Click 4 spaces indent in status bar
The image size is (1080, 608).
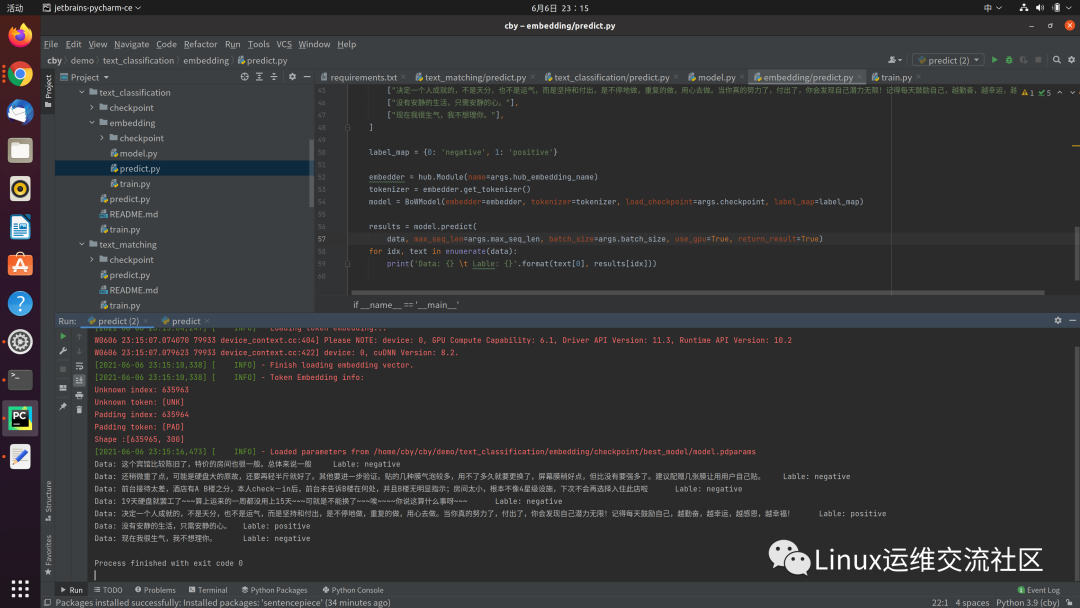(x=972, y=602)
